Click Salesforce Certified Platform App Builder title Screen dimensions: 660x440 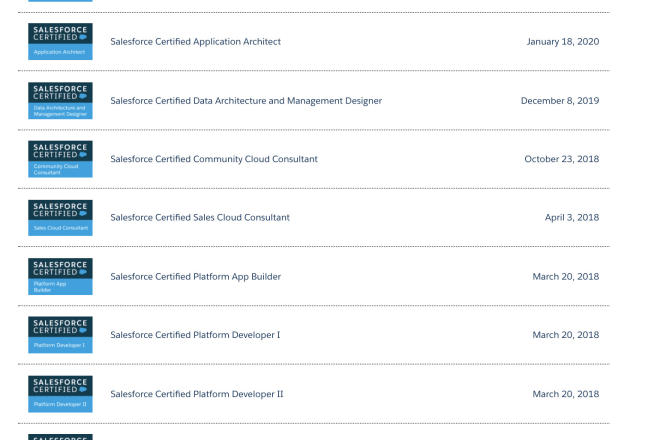coord(195,277)
